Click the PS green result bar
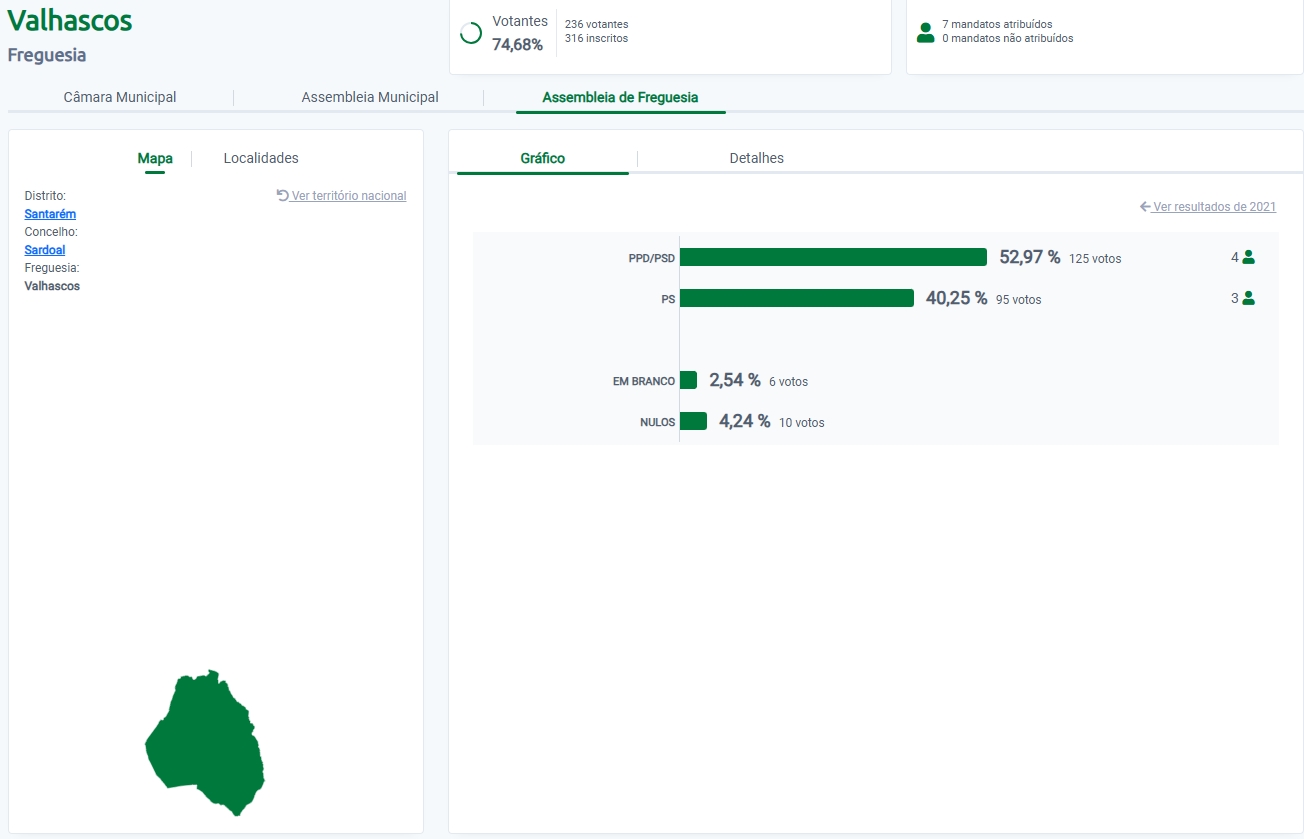This screenshot has height=839, width=1304. pos(796,298)
